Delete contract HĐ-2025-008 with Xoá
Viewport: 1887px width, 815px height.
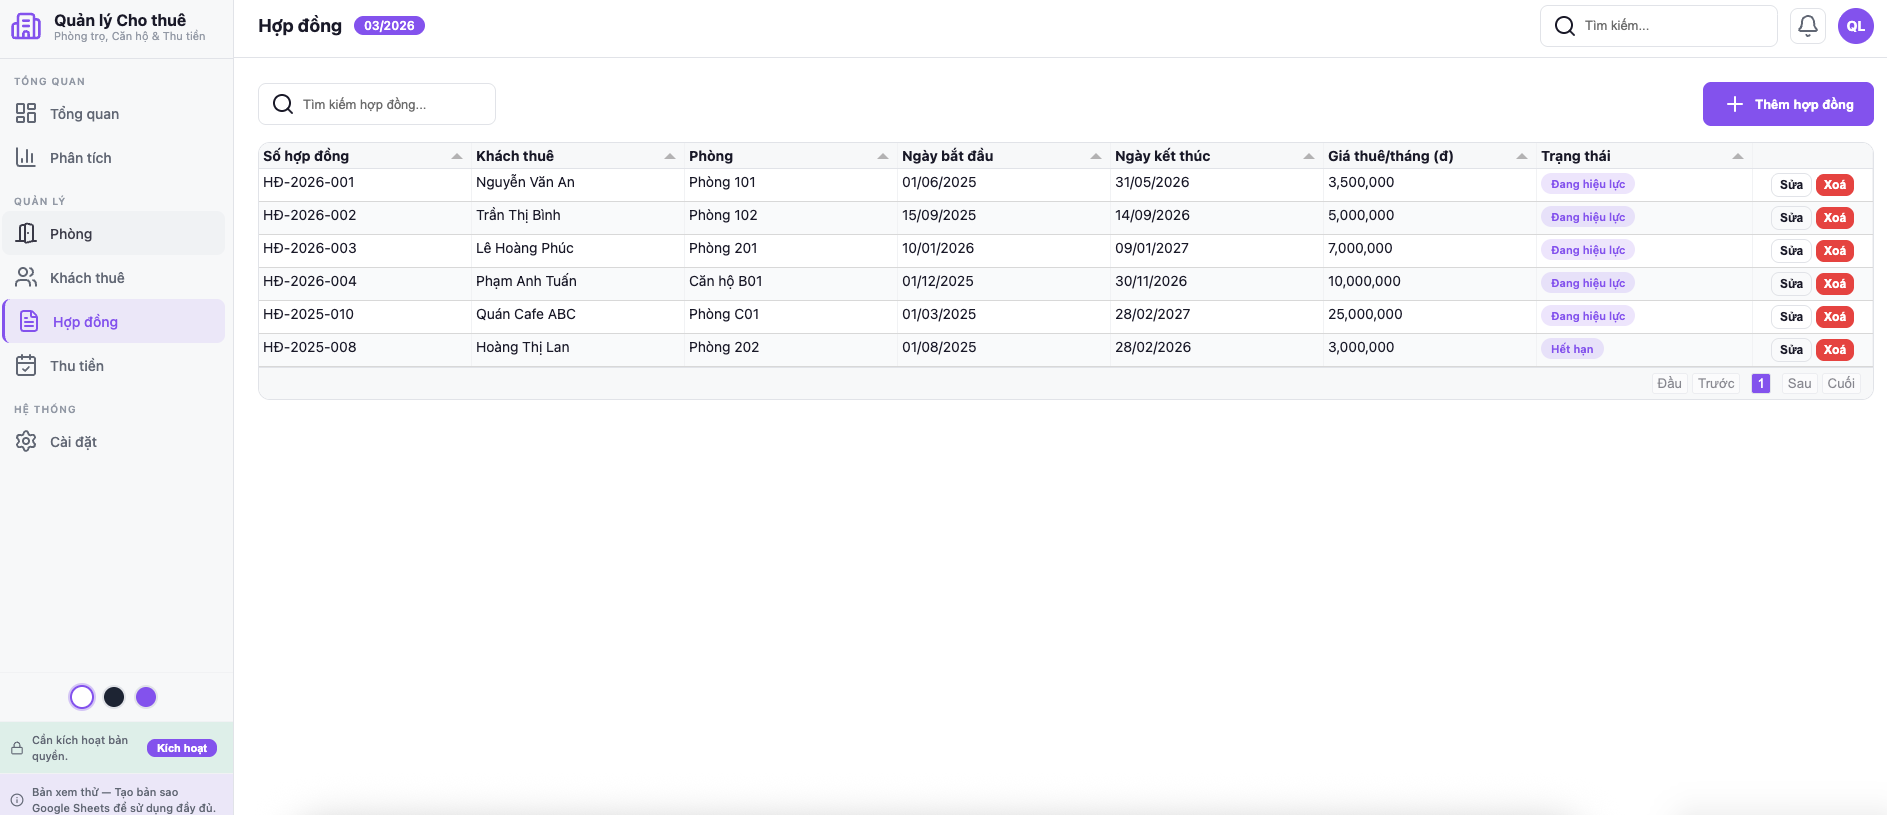1834,350
